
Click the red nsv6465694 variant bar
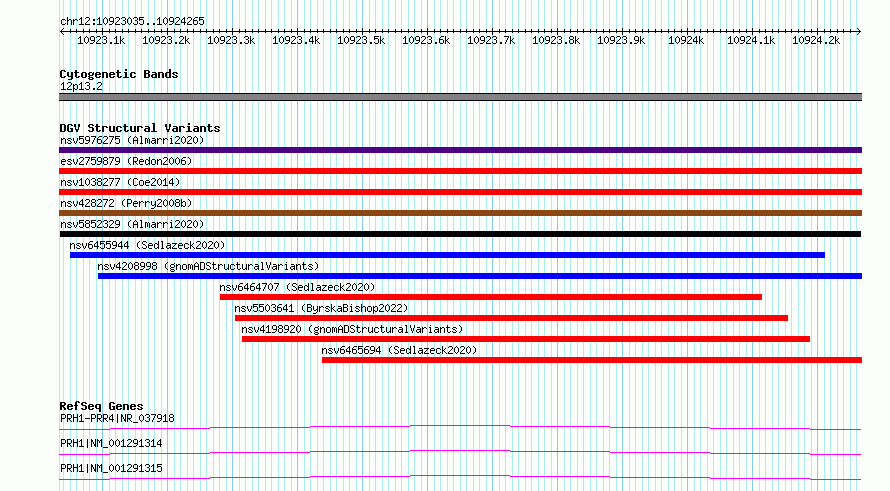coord(592,360)
